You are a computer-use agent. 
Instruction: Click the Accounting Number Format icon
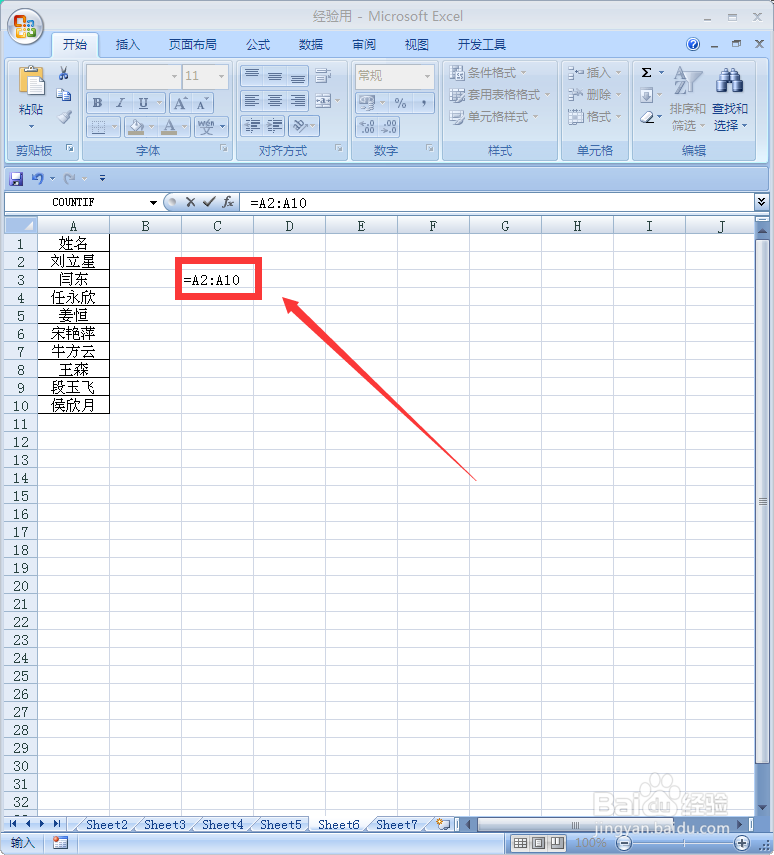coord(367,103)
